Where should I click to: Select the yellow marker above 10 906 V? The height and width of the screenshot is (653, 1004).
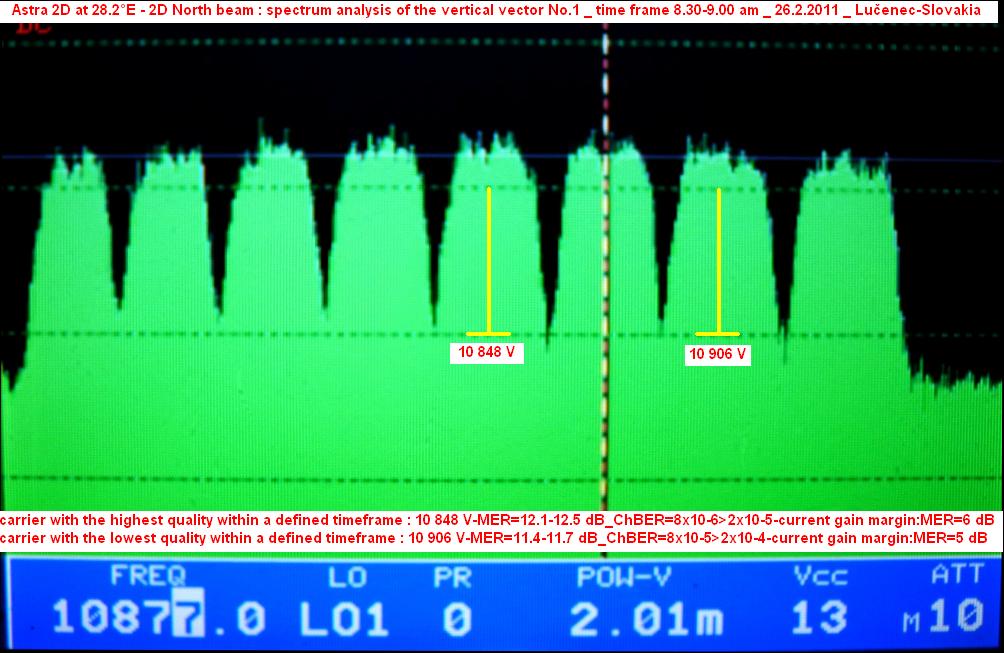718,260
